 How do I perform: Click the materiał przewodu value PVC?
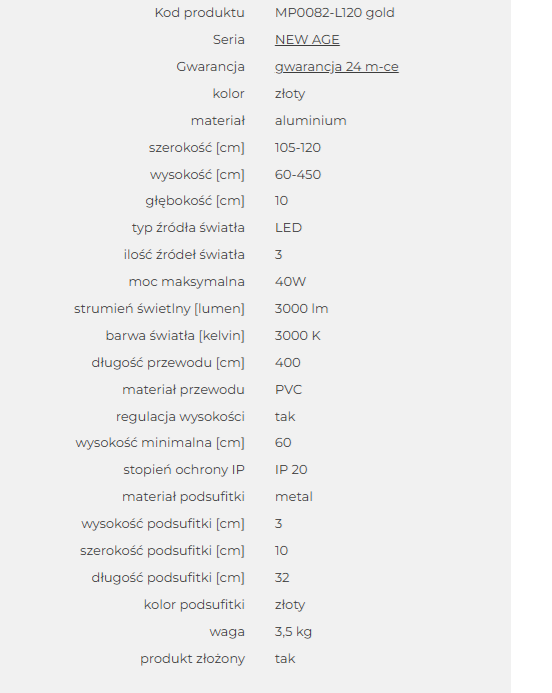[x=289, y=389]
